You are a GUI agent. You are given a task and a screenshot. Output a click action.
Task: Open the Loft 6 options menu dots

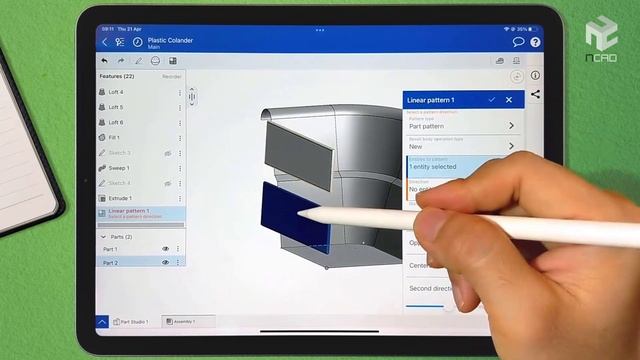click(180, 123)
